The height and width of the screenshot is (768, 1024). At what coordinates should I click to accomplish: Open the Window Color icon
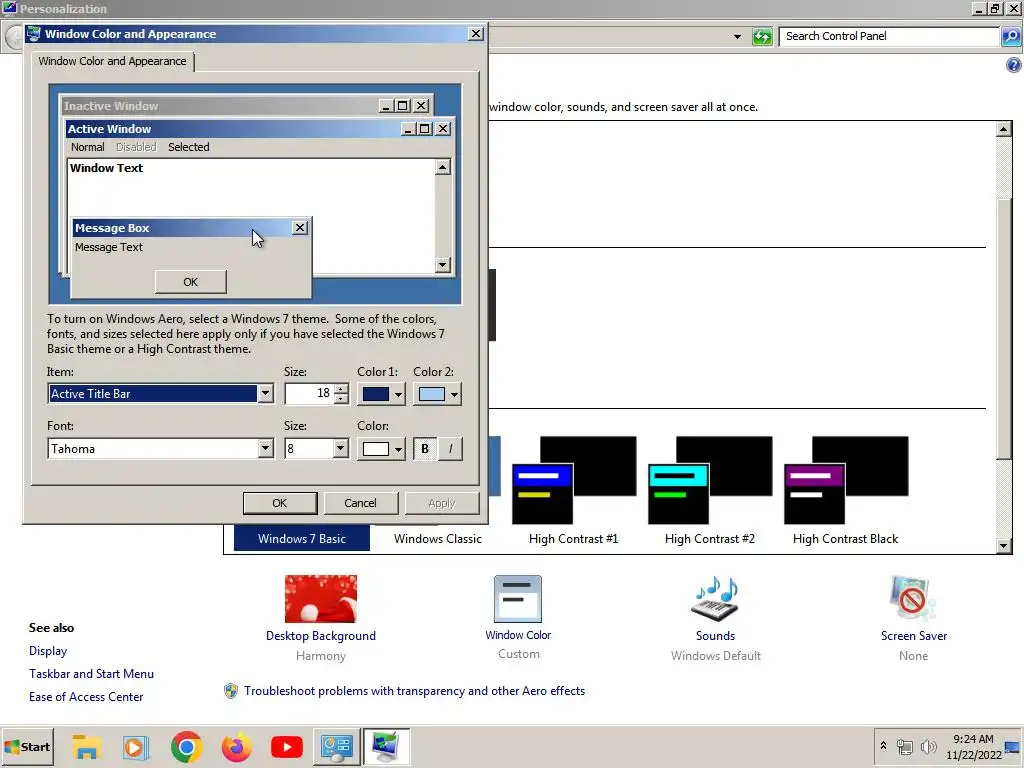pyautogui.click(x=518, y=599)
